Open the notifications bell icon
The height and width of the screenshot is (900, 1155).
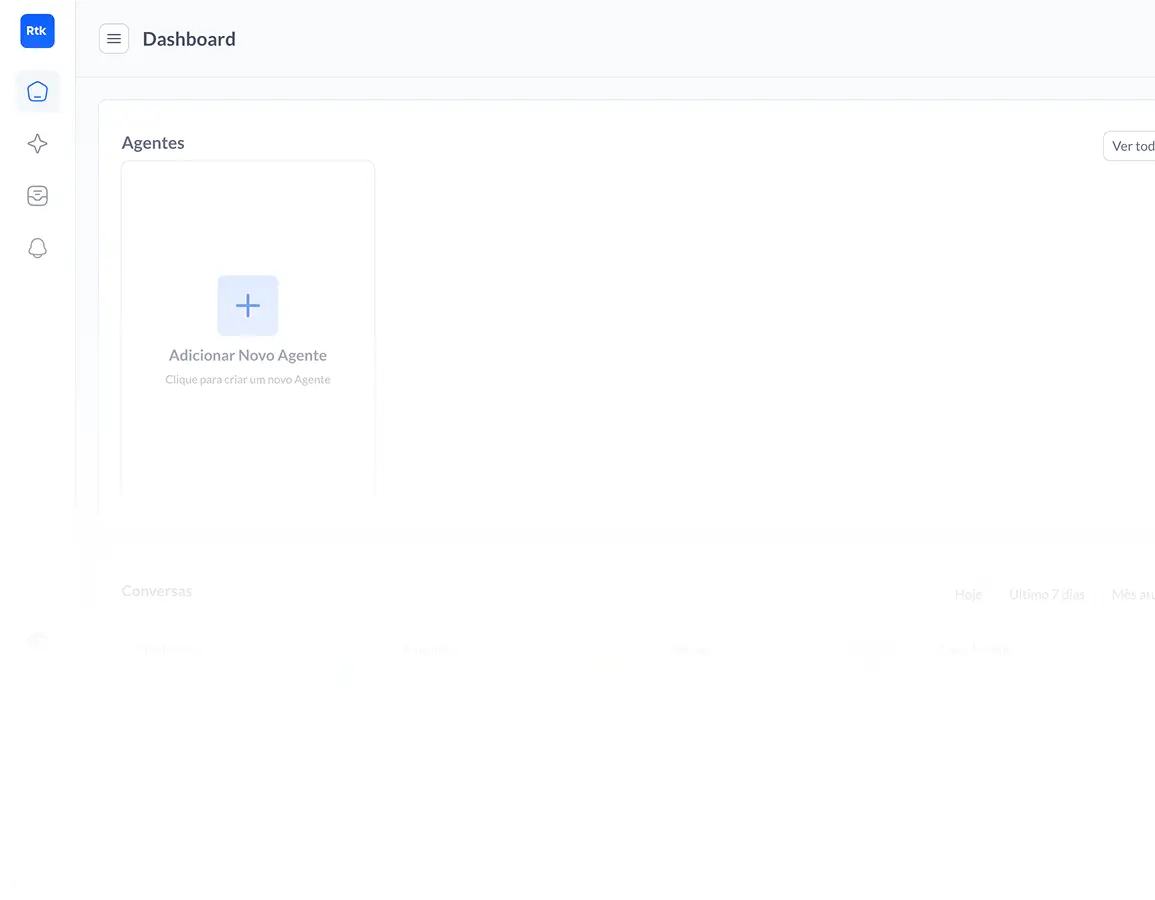click(37, 248)
